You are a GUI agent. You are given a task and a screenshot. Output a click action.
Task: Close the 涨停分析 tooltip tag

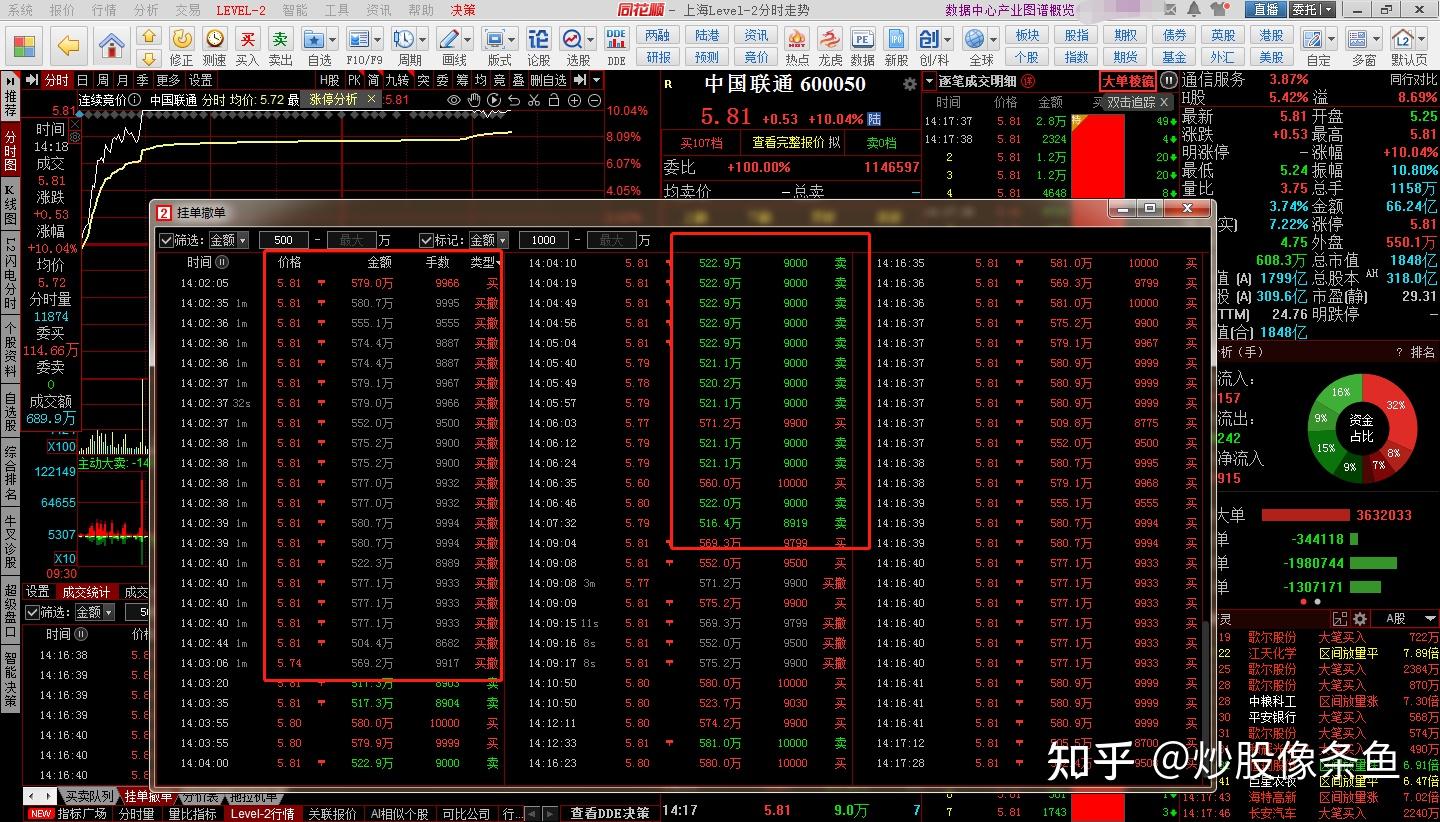coord(371,99)
